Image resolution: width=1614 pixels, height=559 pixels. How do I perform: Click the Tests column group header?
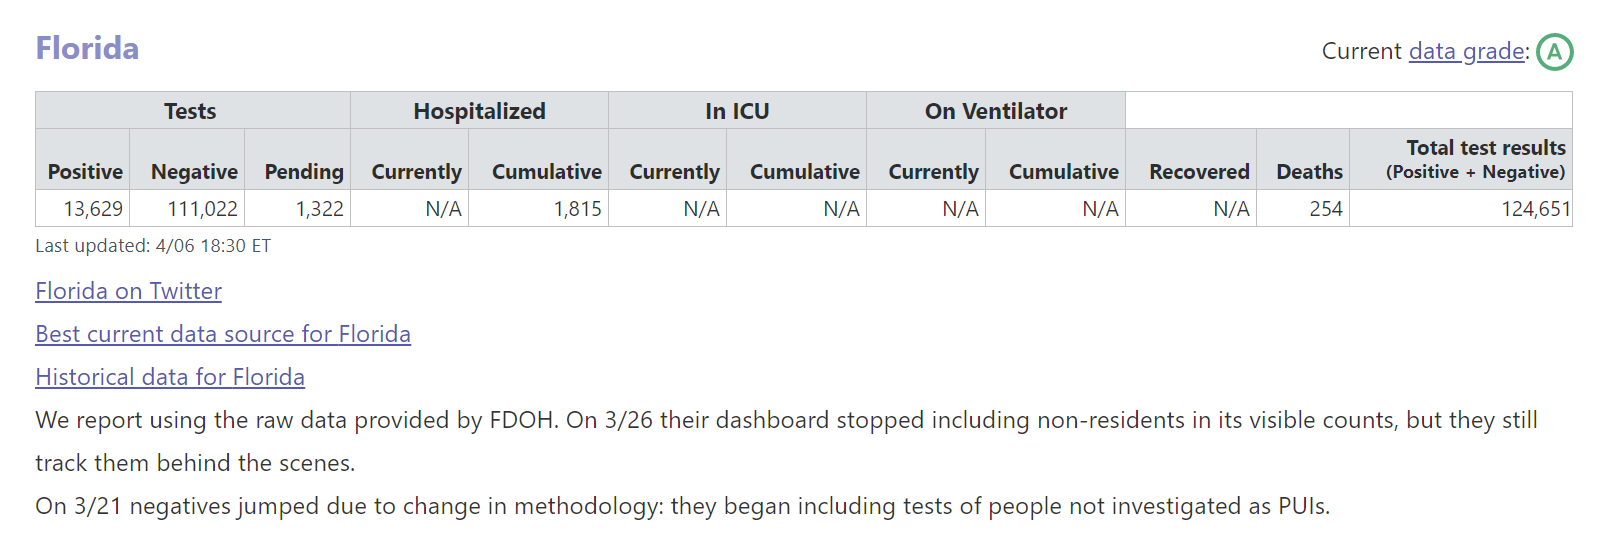point(192,110)
